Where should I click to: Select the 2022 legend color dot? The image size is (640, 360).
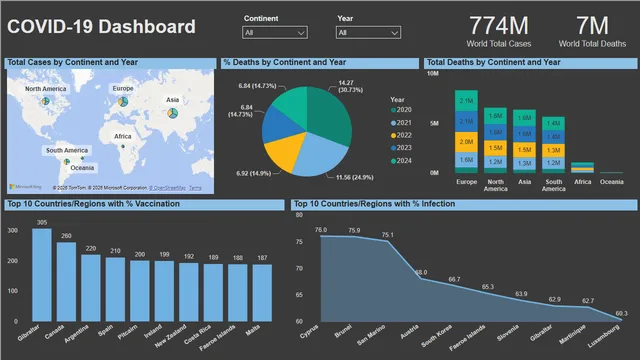[393, 136]
